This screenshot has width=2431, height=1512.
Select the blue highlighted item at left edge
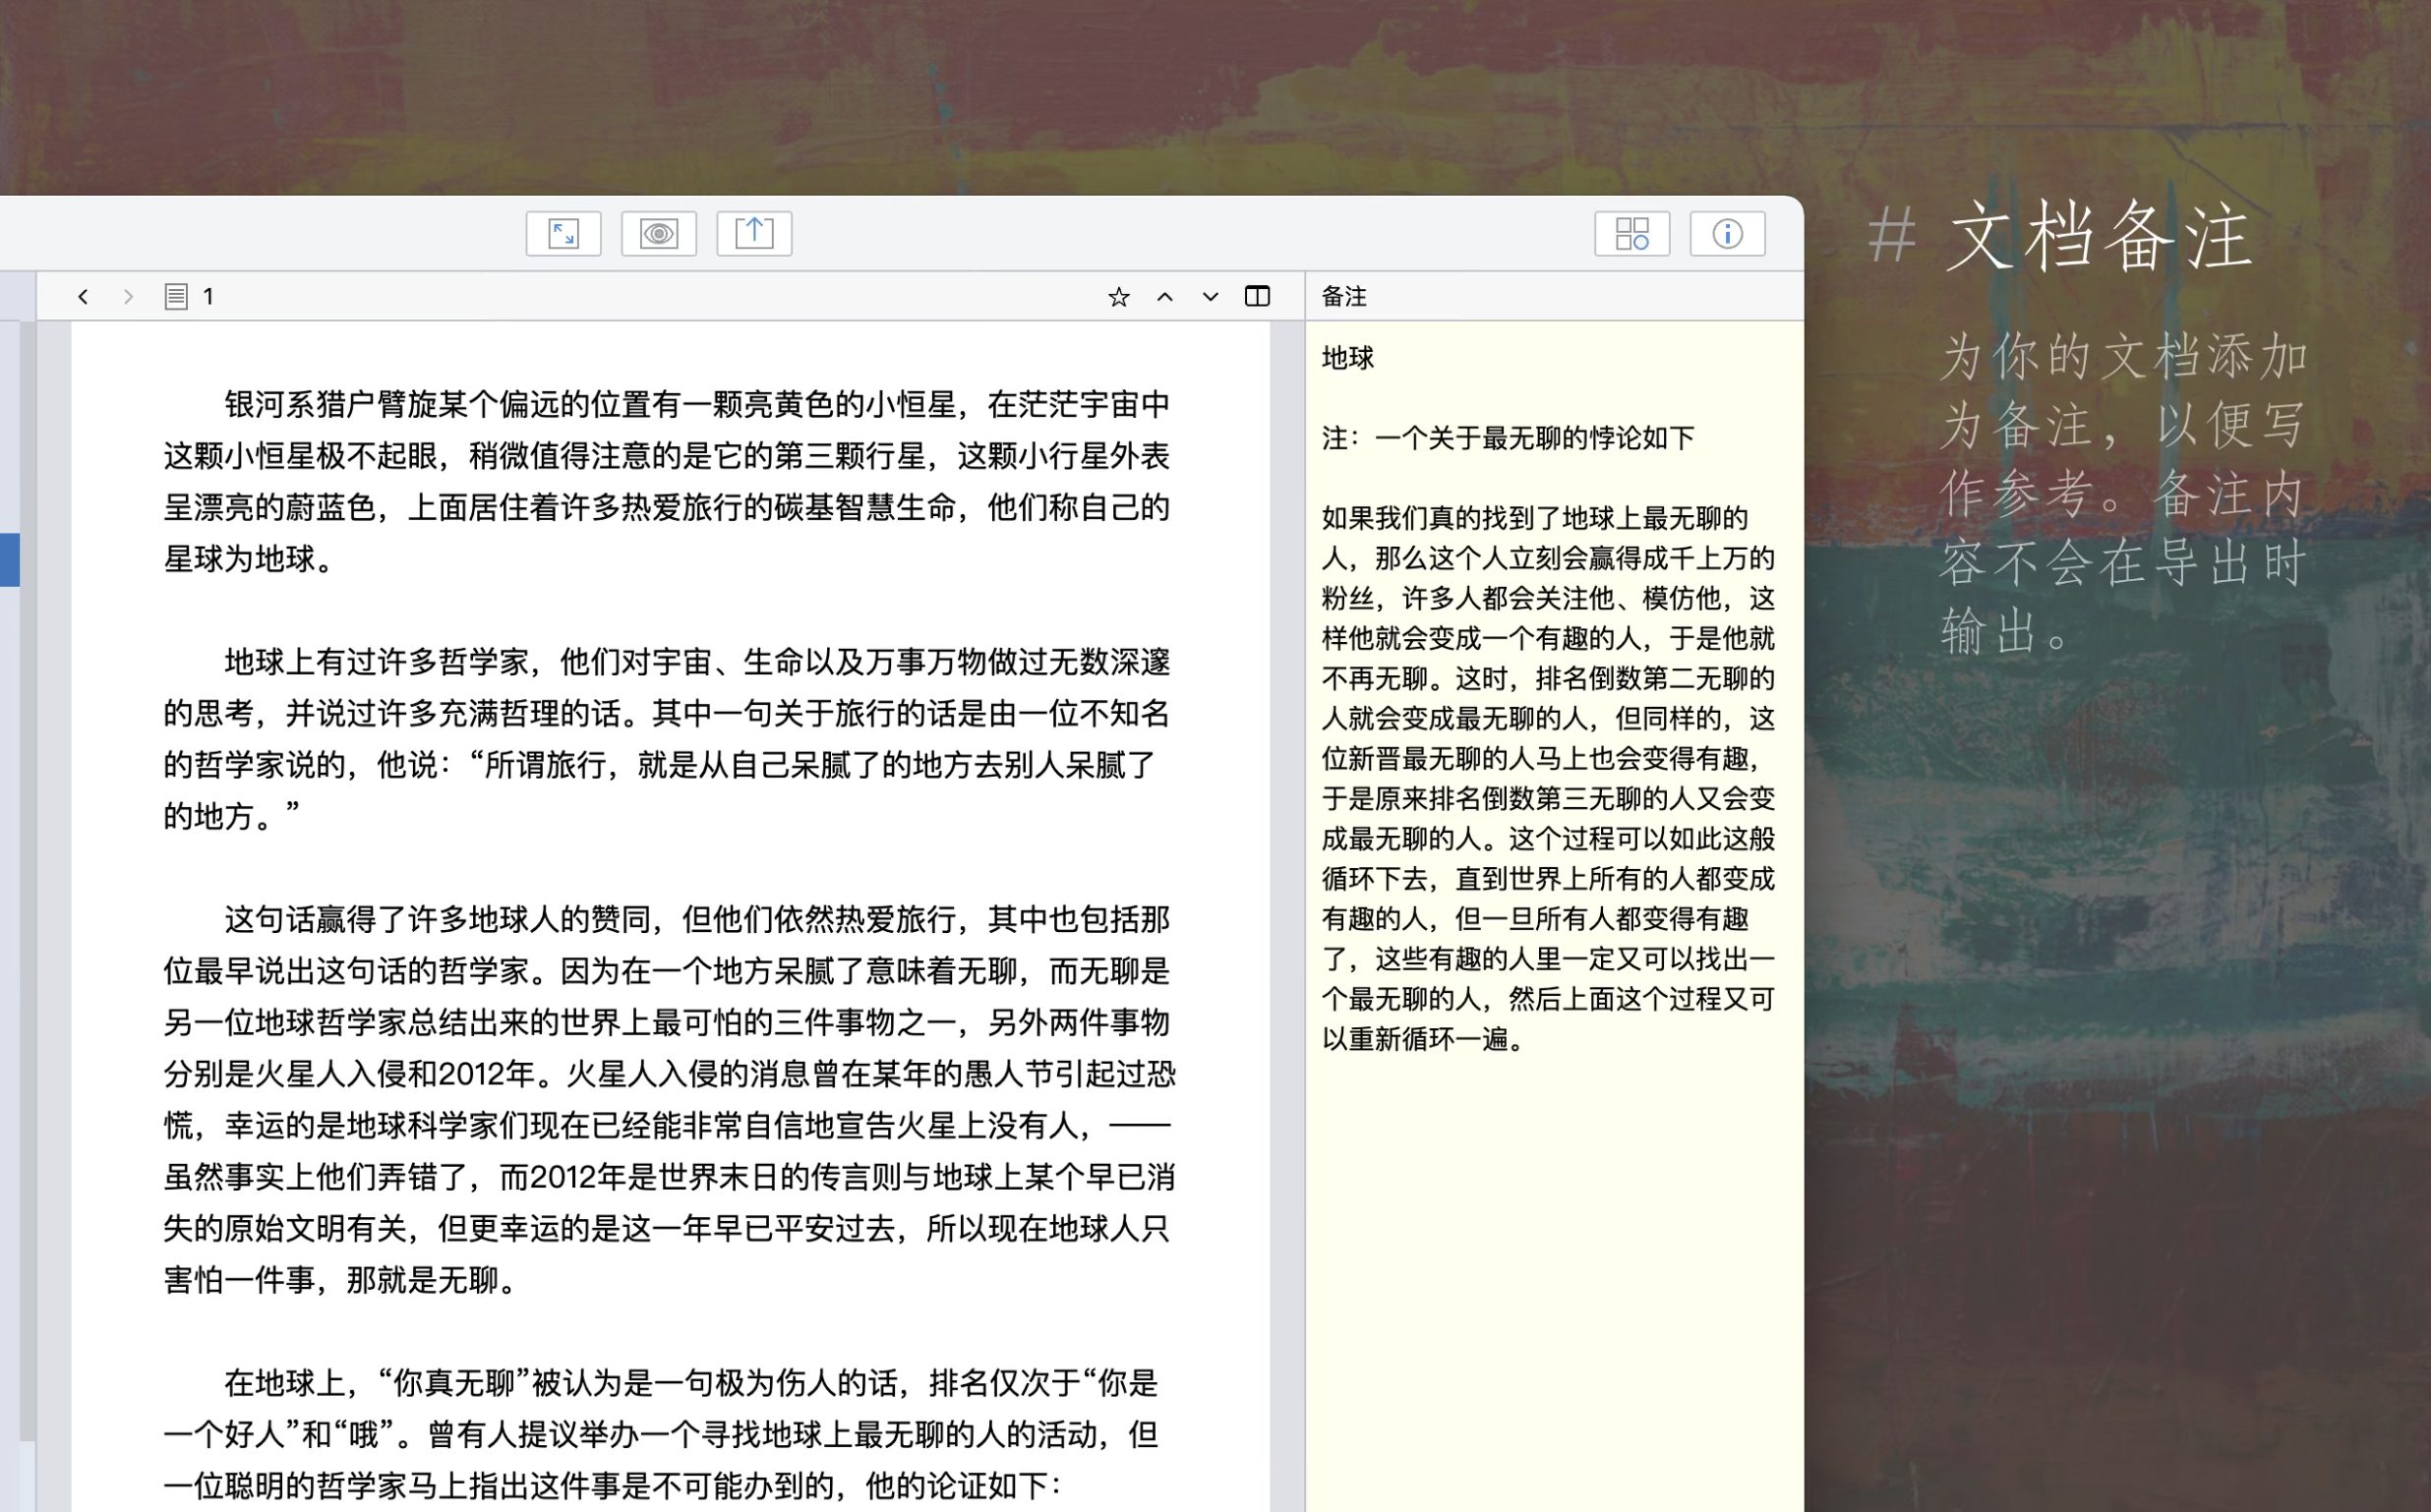pos(9,560)
